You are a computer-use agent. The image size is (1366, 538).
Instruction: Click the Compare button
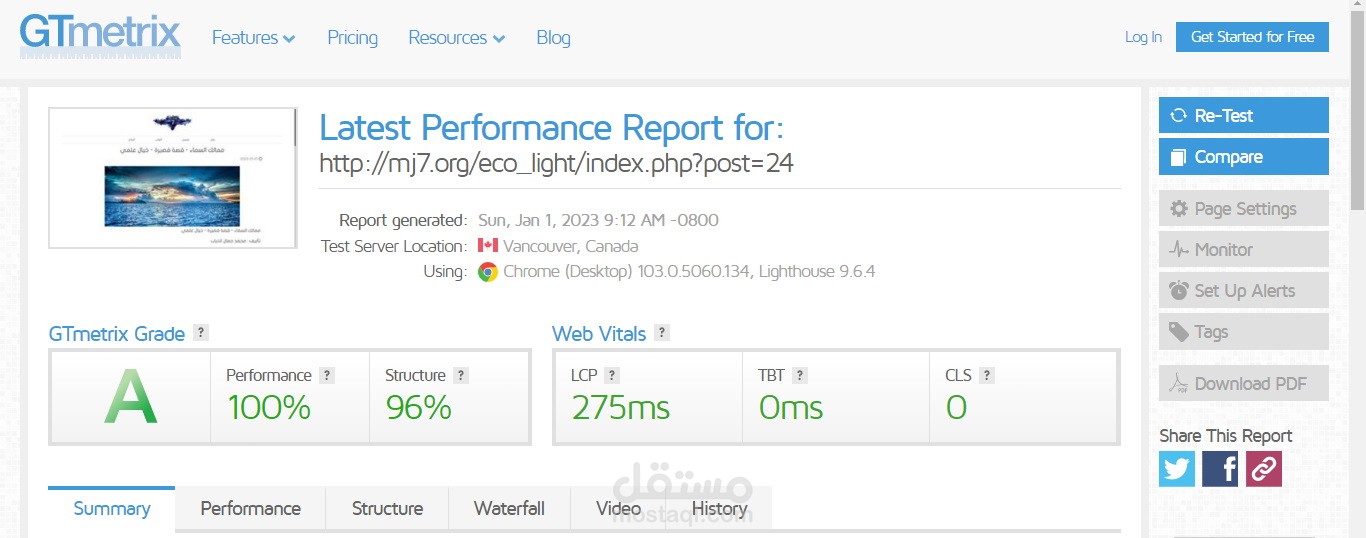tap(1243, 157)
